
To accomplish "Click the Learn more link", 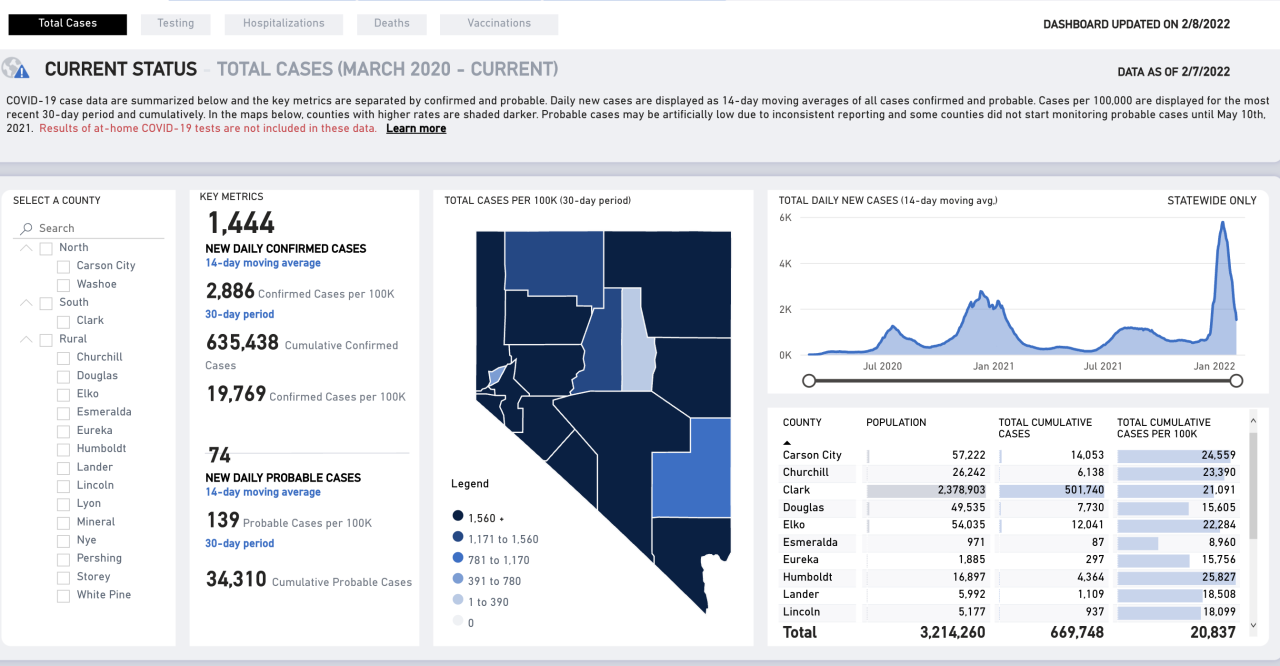I will [x=416, y=128].
